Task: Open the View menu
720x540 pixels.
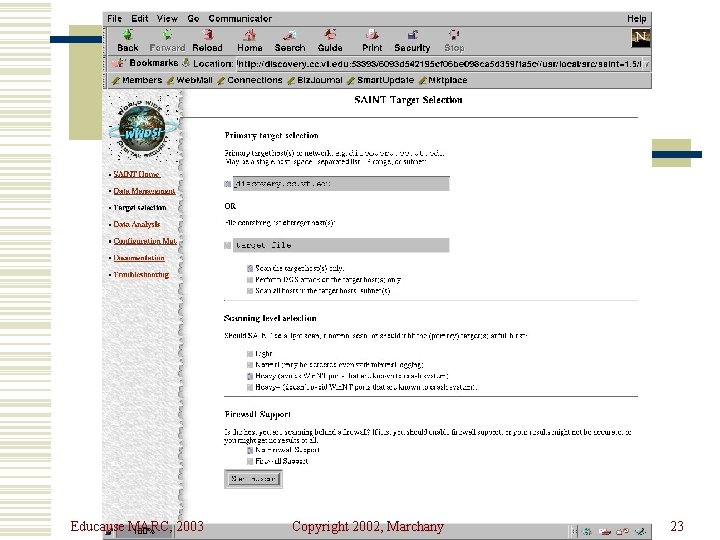Action: click(x=167, y=18)
